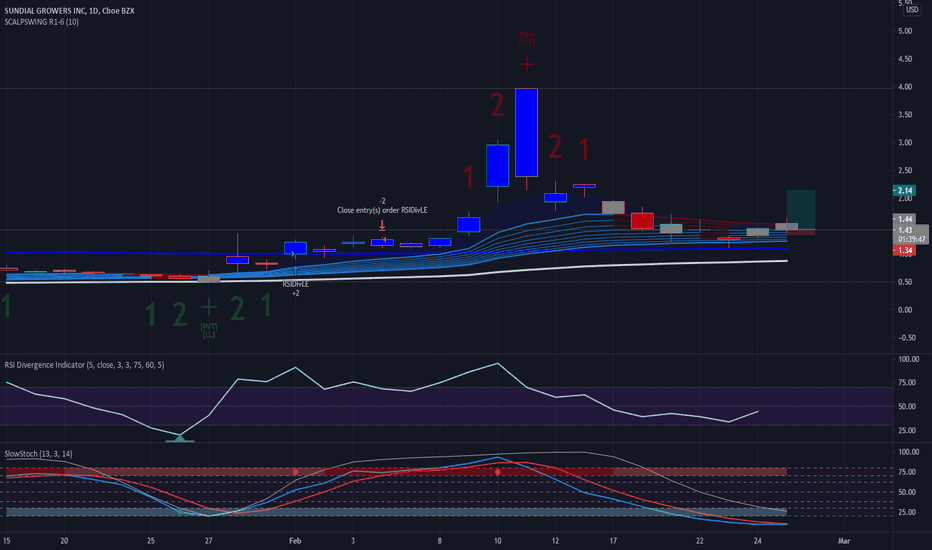This screenshot has height=550, width=932.
Task: Click date 27 on time axis
Action: point(209,540)
